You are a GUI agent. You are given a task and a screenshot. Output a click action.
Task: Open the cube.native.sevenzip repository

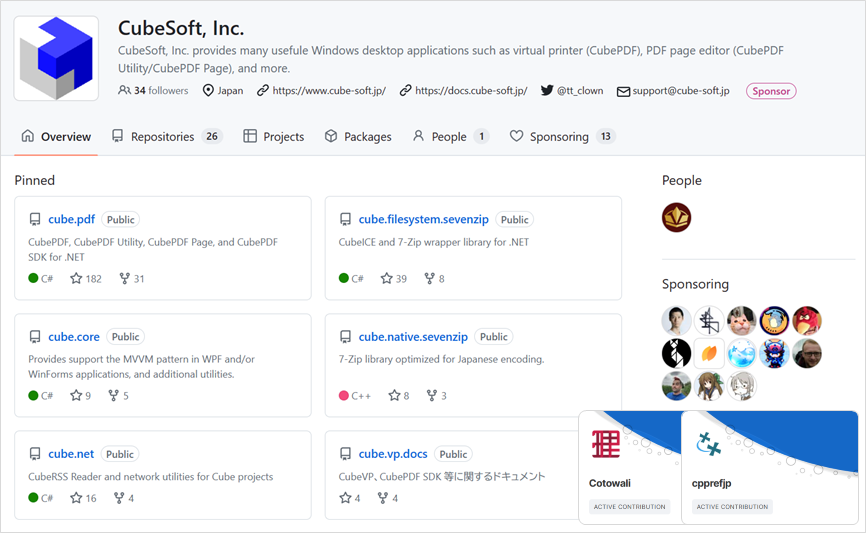point(413,336)
